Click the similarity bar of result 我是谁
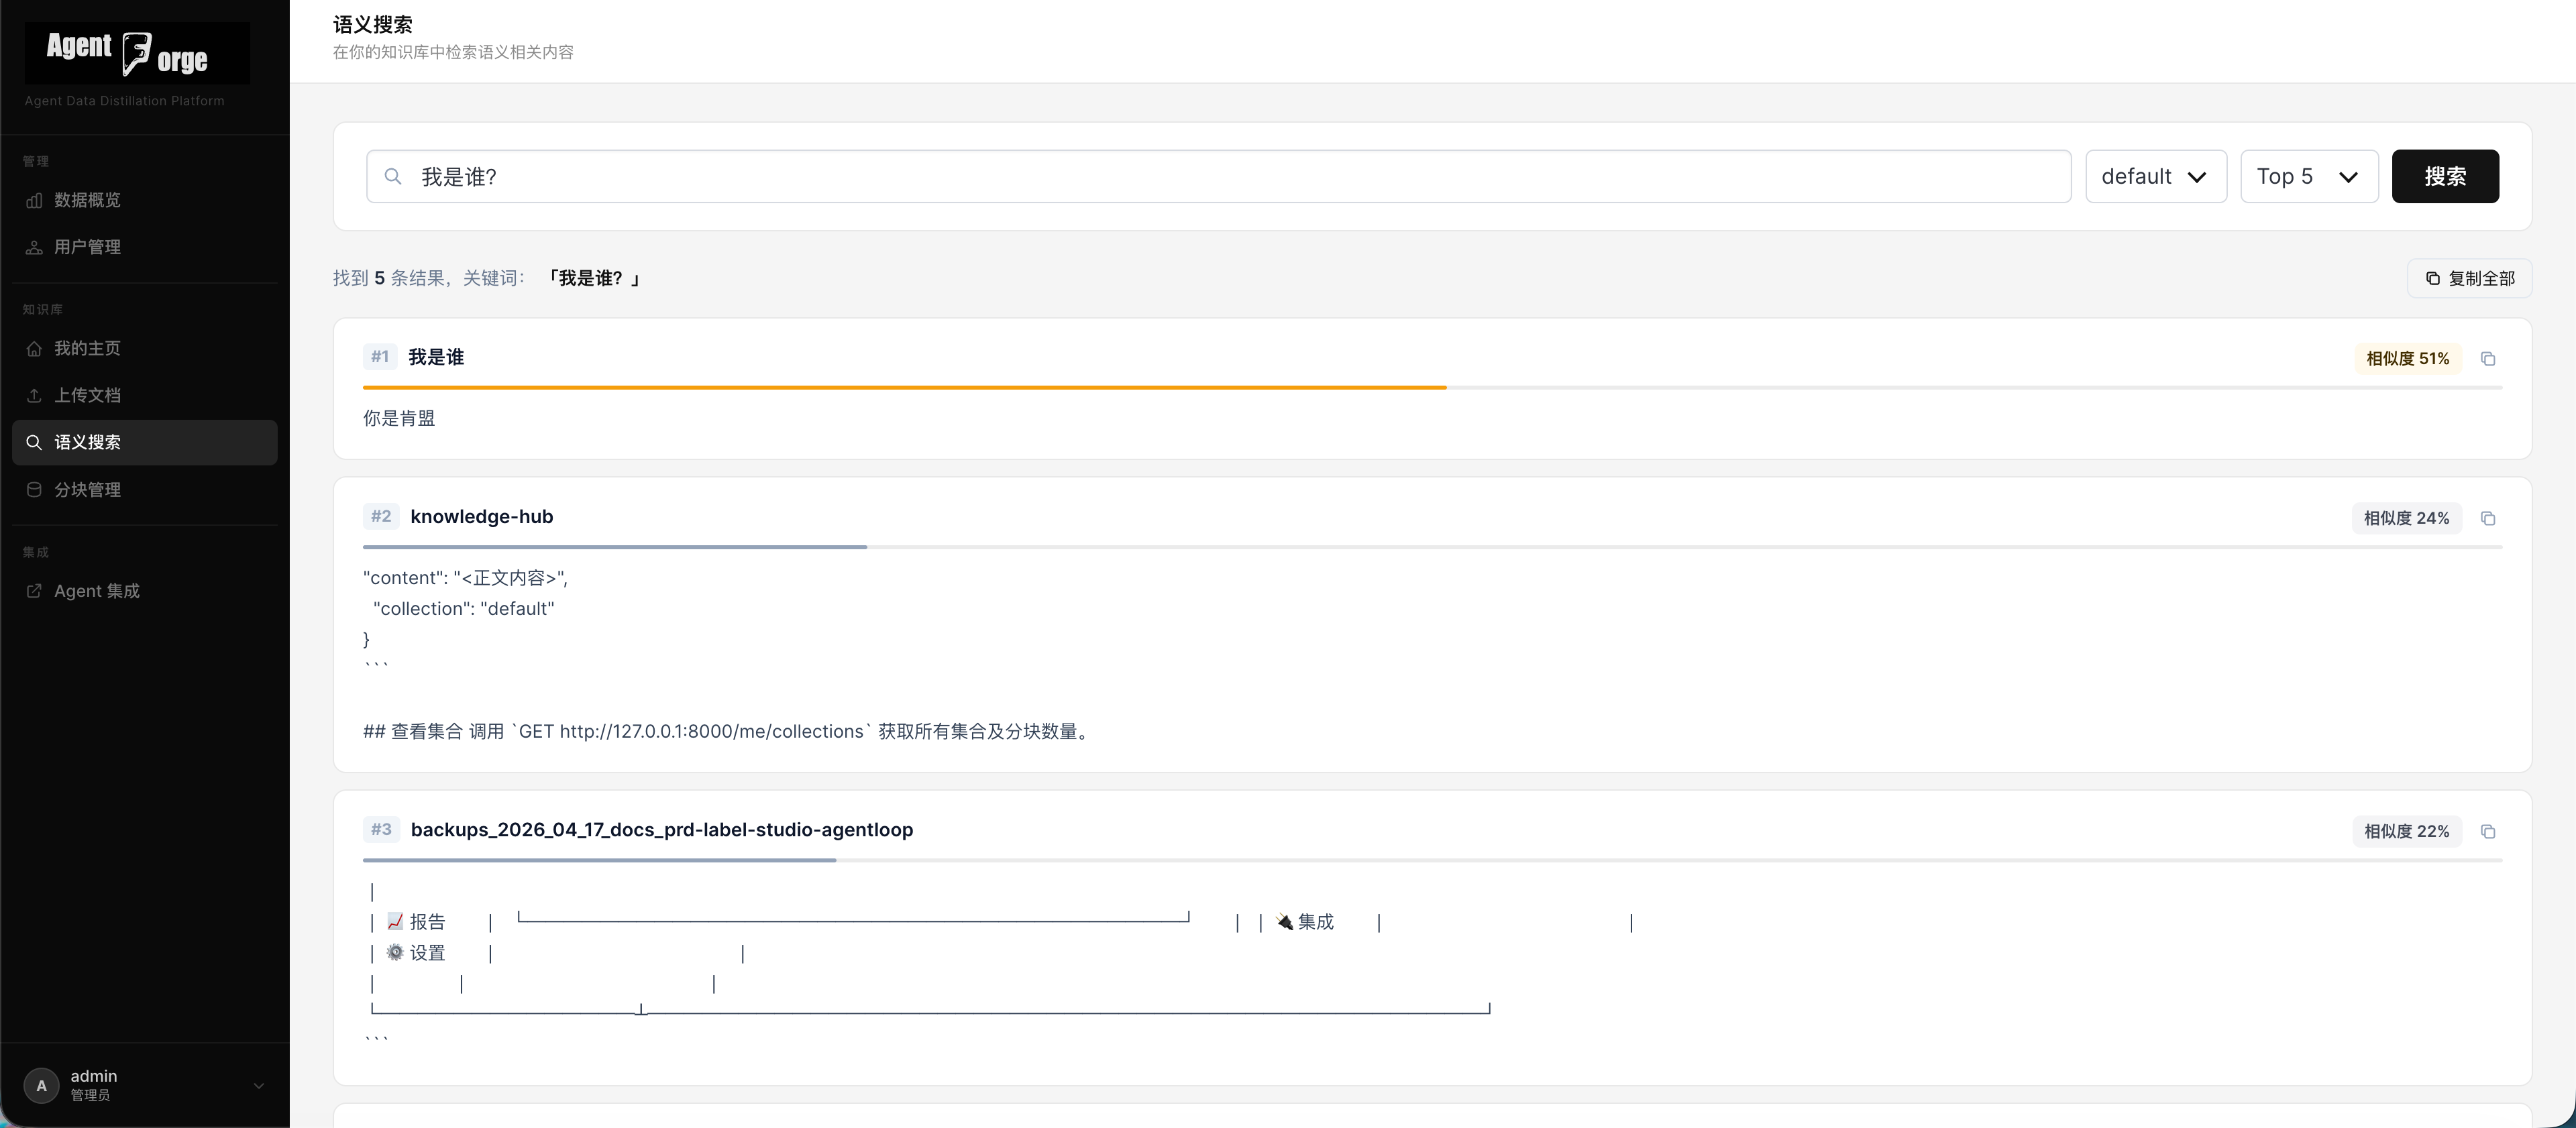Viewport: 2576px width, 1128px height. click(x=1432, y=387)
